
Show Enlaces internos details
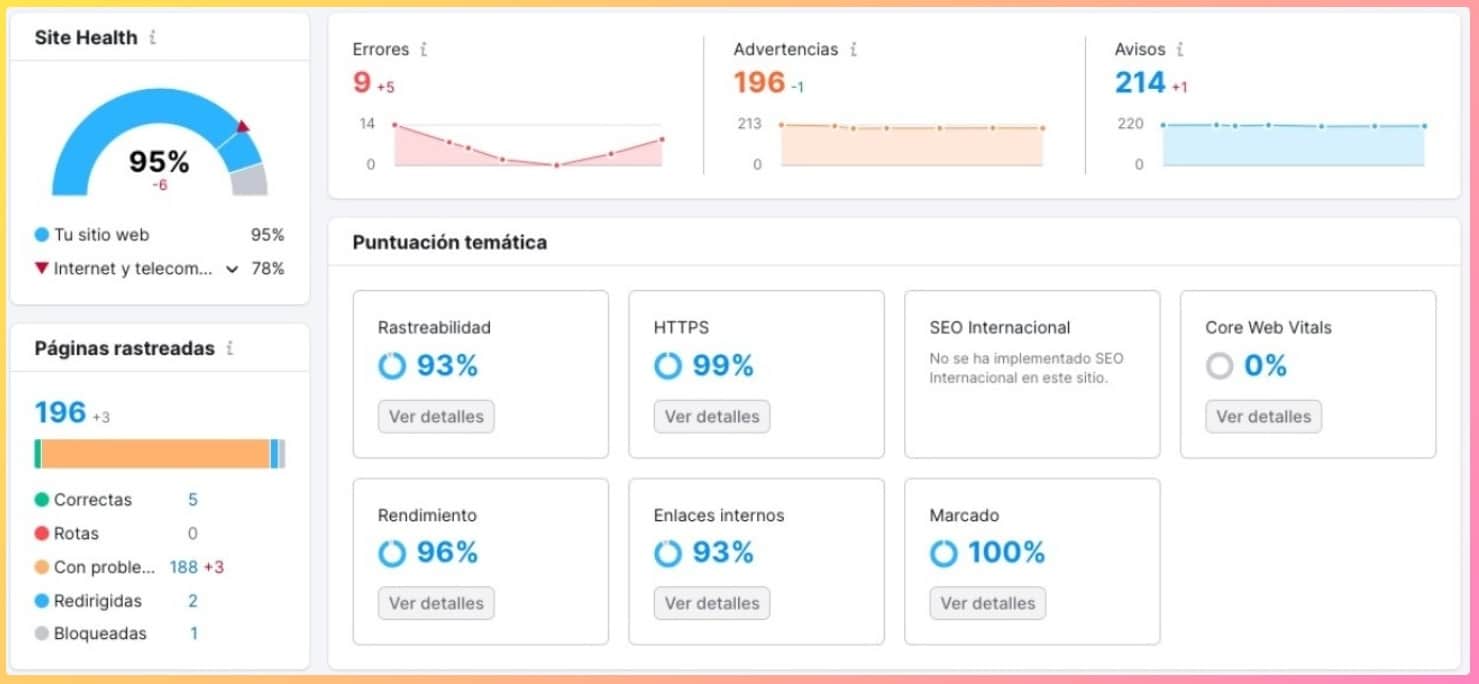(x=711, y=603)
